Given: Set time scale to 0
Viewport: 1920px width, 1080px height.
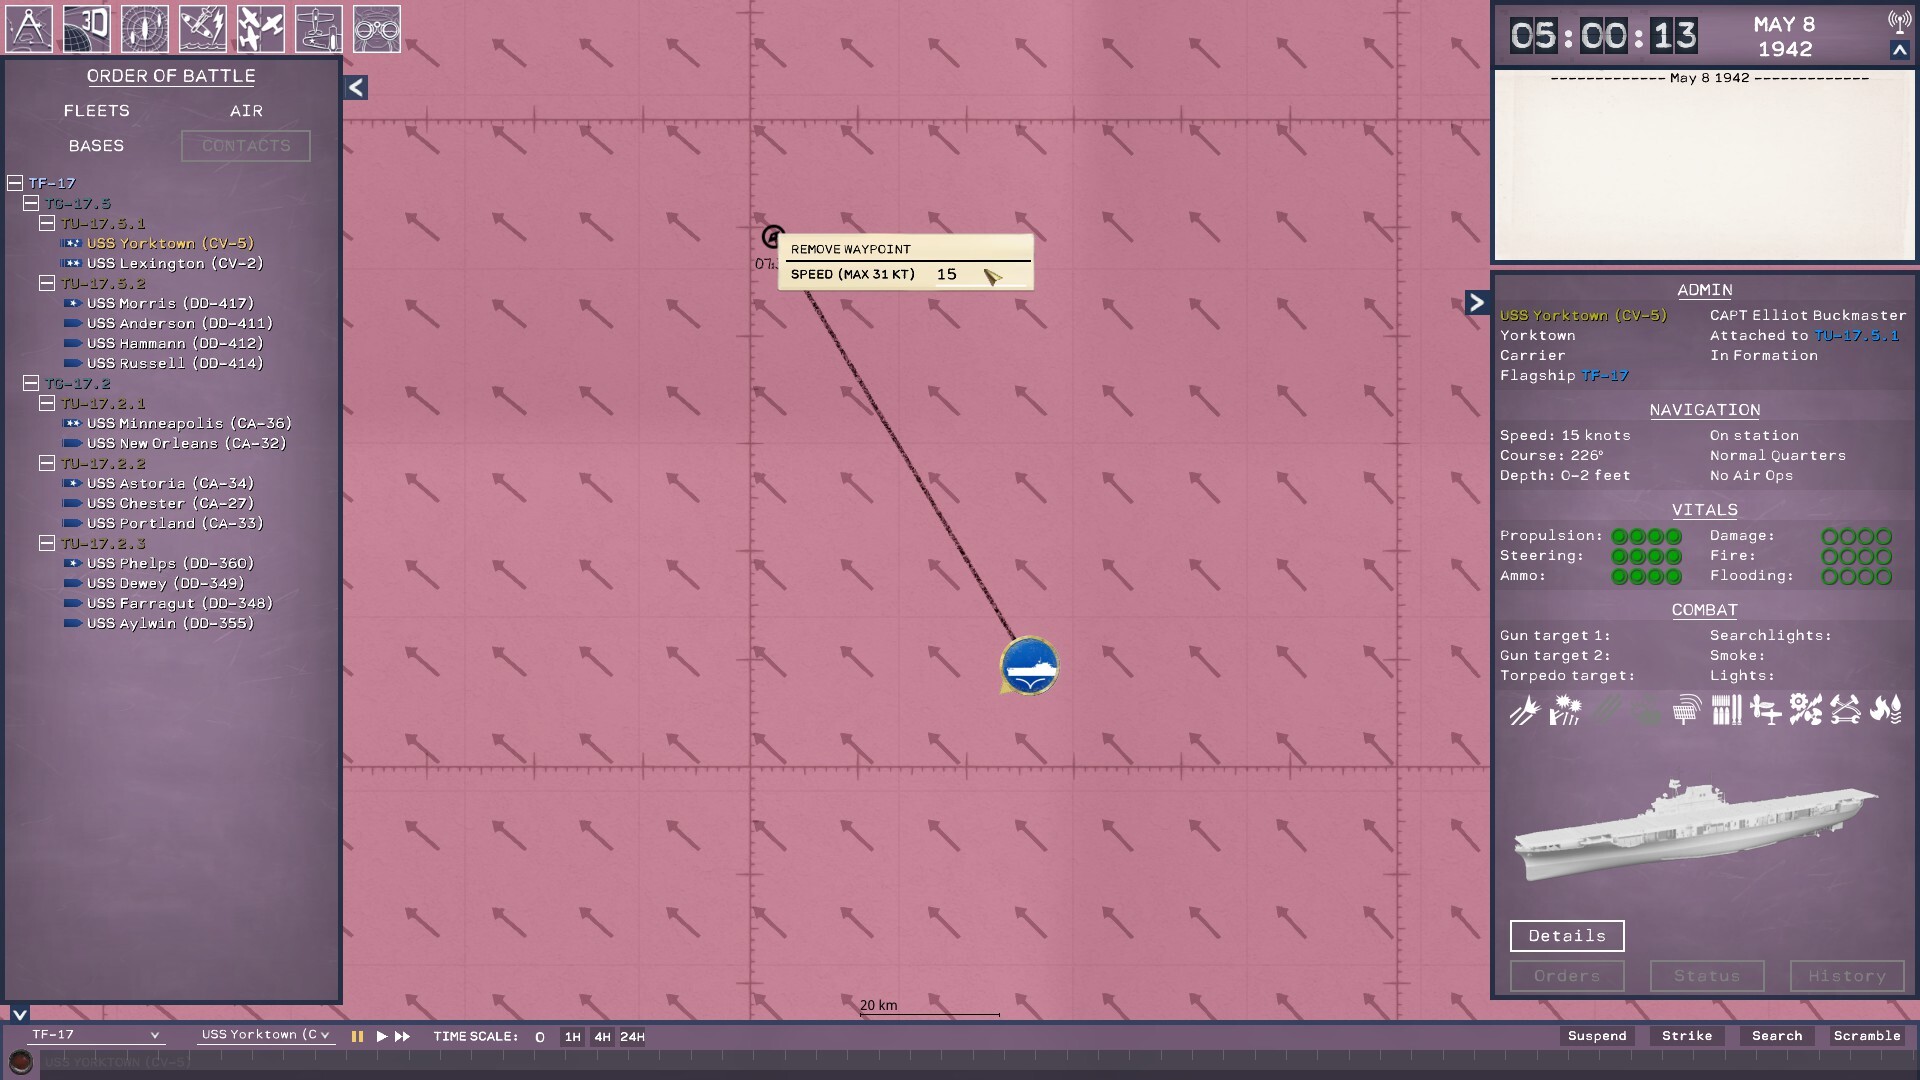Looking at the screenshot, I should pyautogui.click(x=540, y=1037).
